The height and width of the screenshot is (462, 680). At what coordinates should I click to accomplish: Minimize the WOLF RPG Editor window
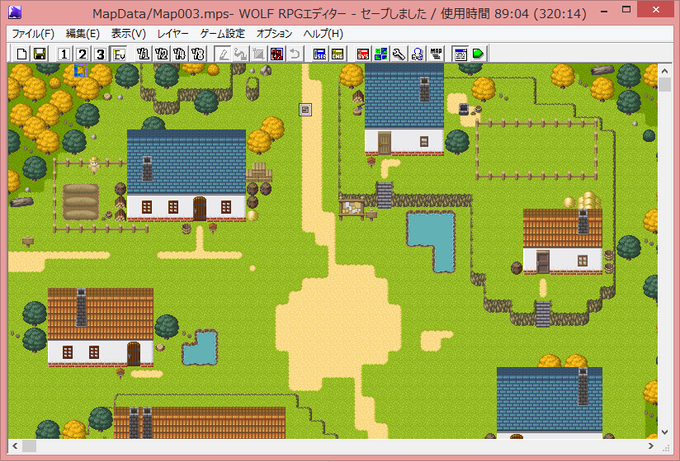[604, 11]
